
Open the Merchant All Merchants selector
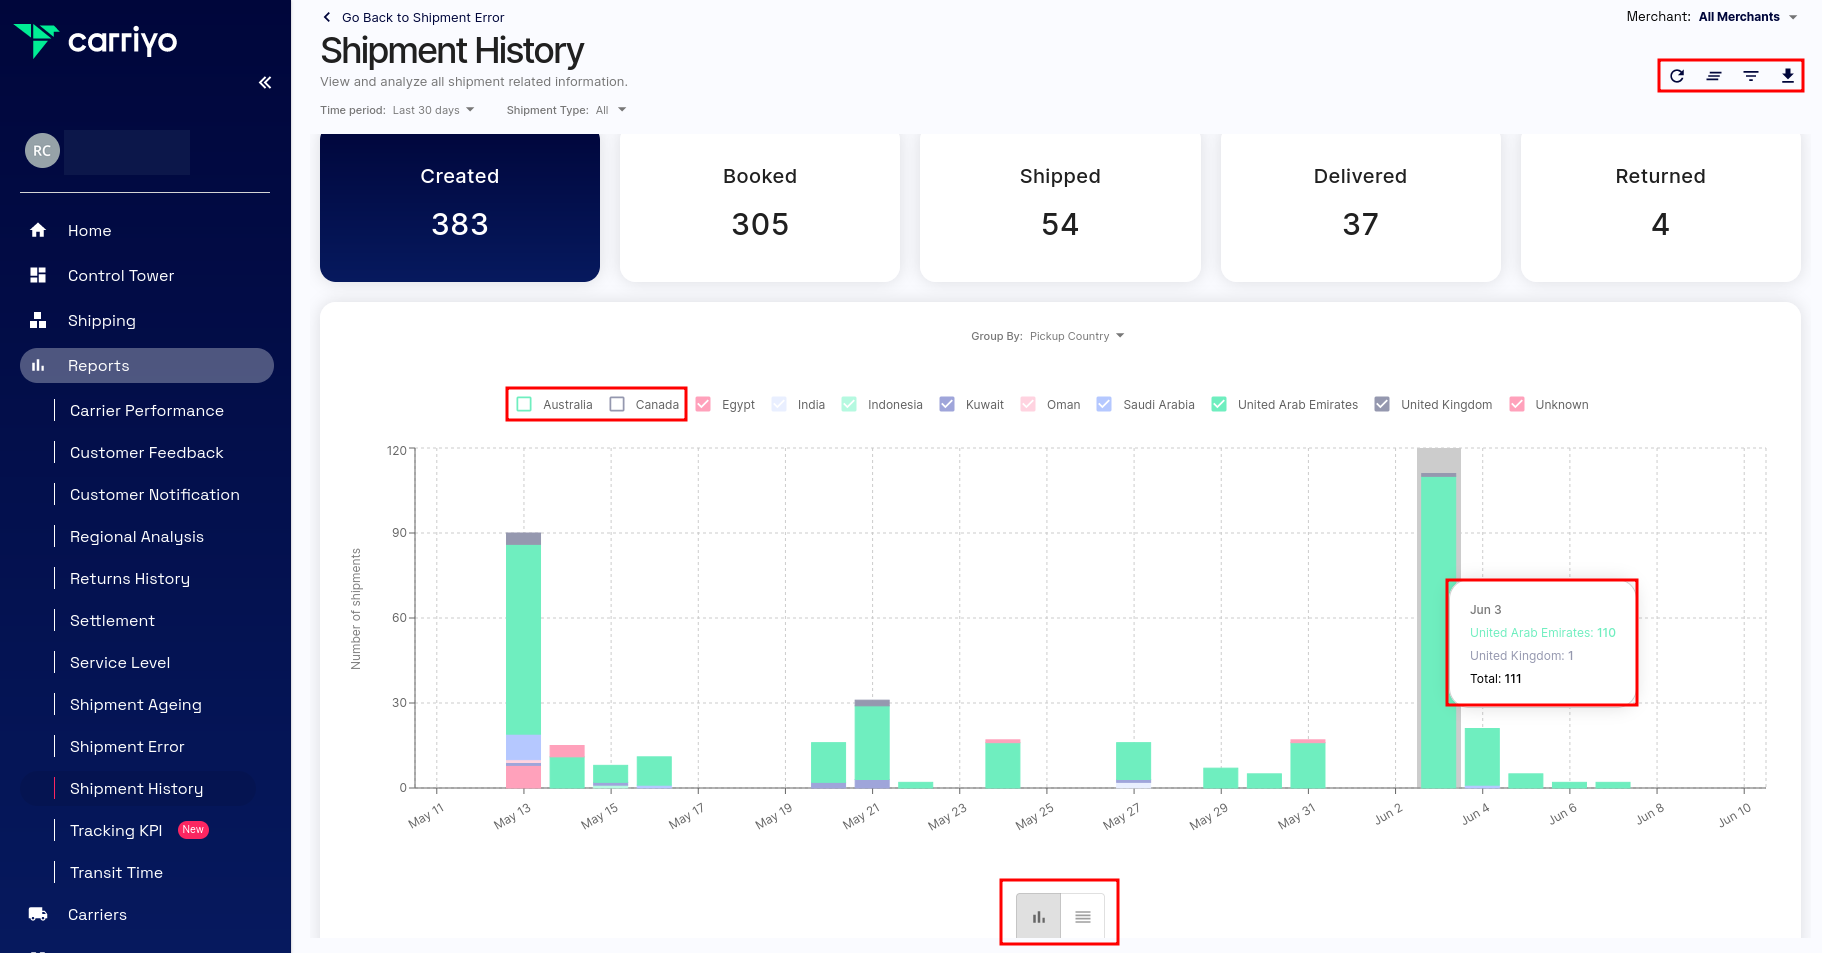pyautogui.click(x=1747, y=17)
